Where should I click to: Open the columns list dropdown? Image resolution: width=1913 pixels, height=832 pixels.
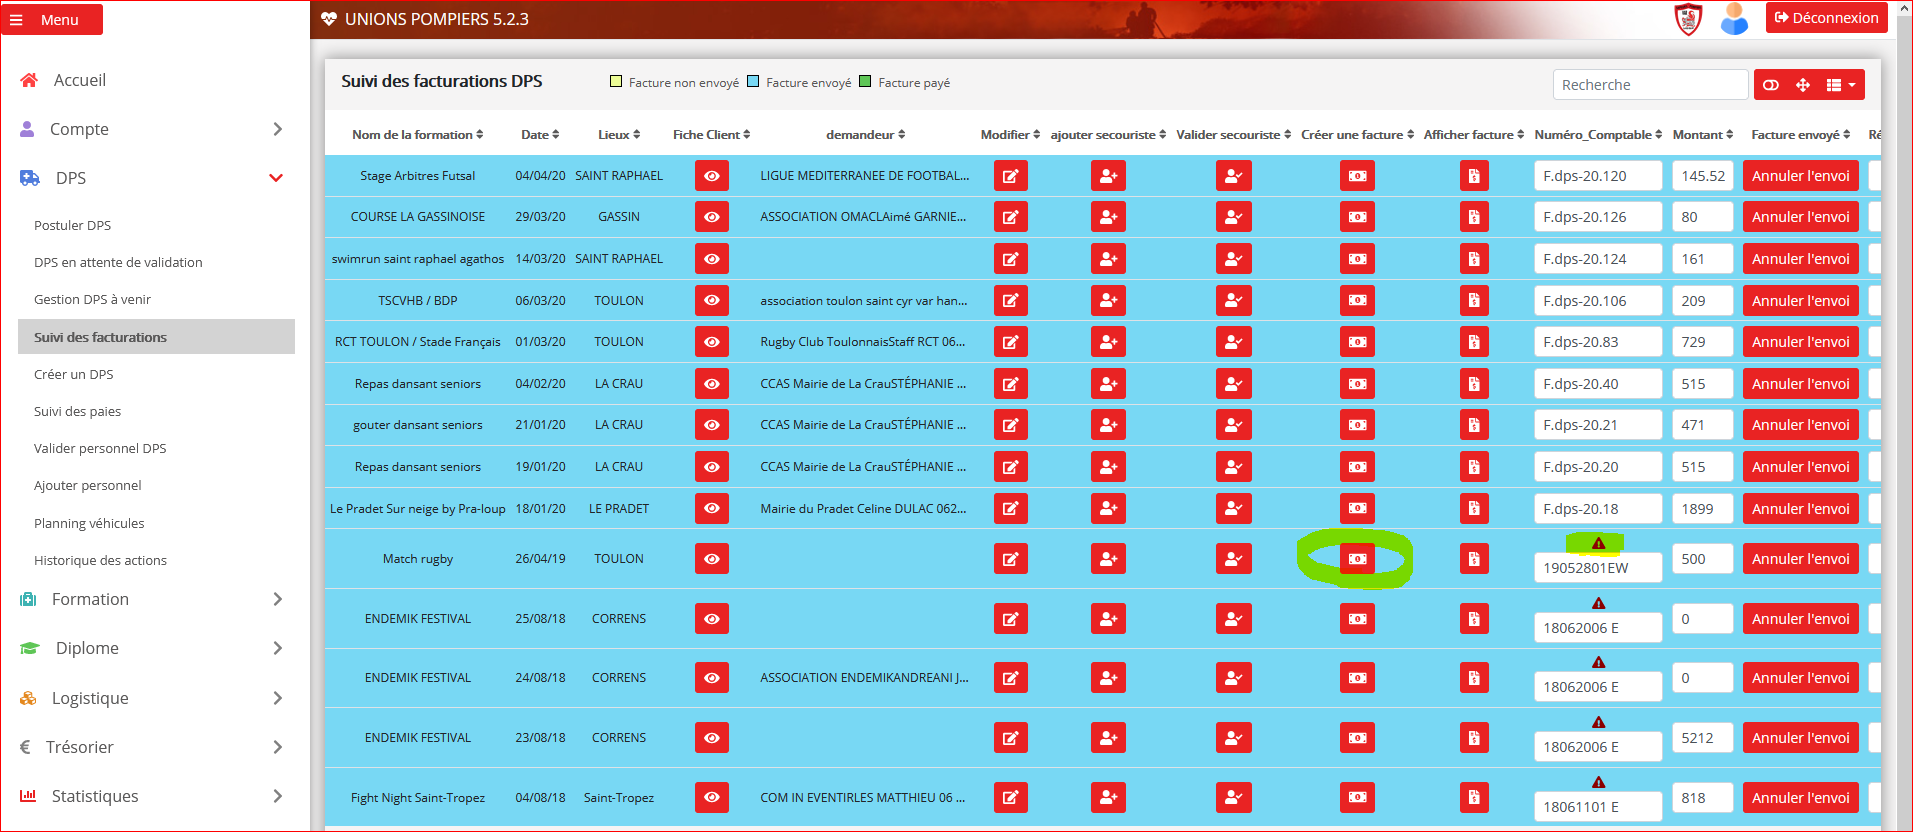click(1841, 85)
